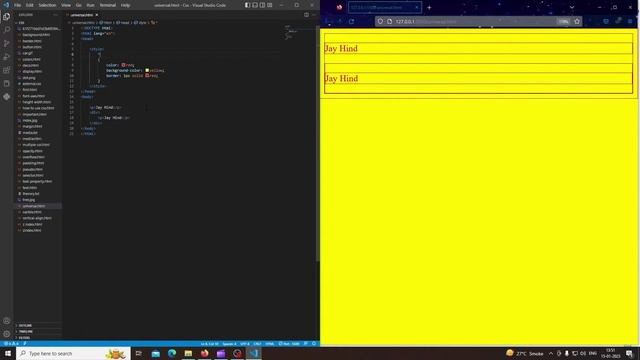Screen dimensions: 640x360
Task: Open the Selection menu
Action: click(47, 5)
